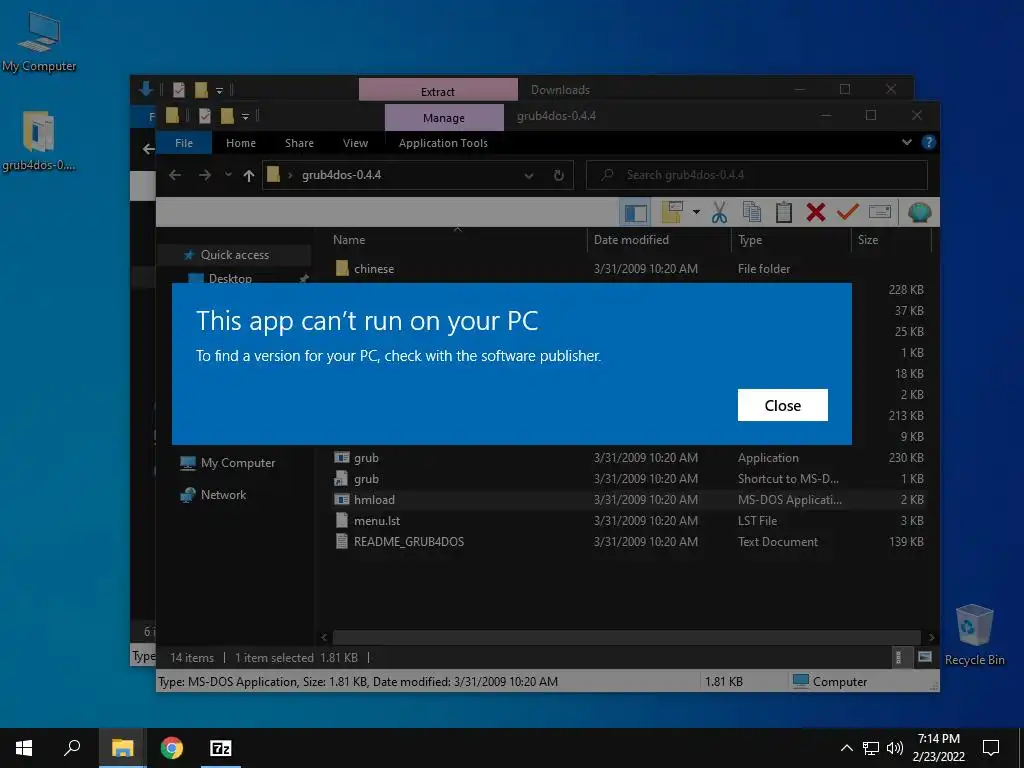Click the teal shell settings icon
The image size is (1024, 768).
(919, 212)
